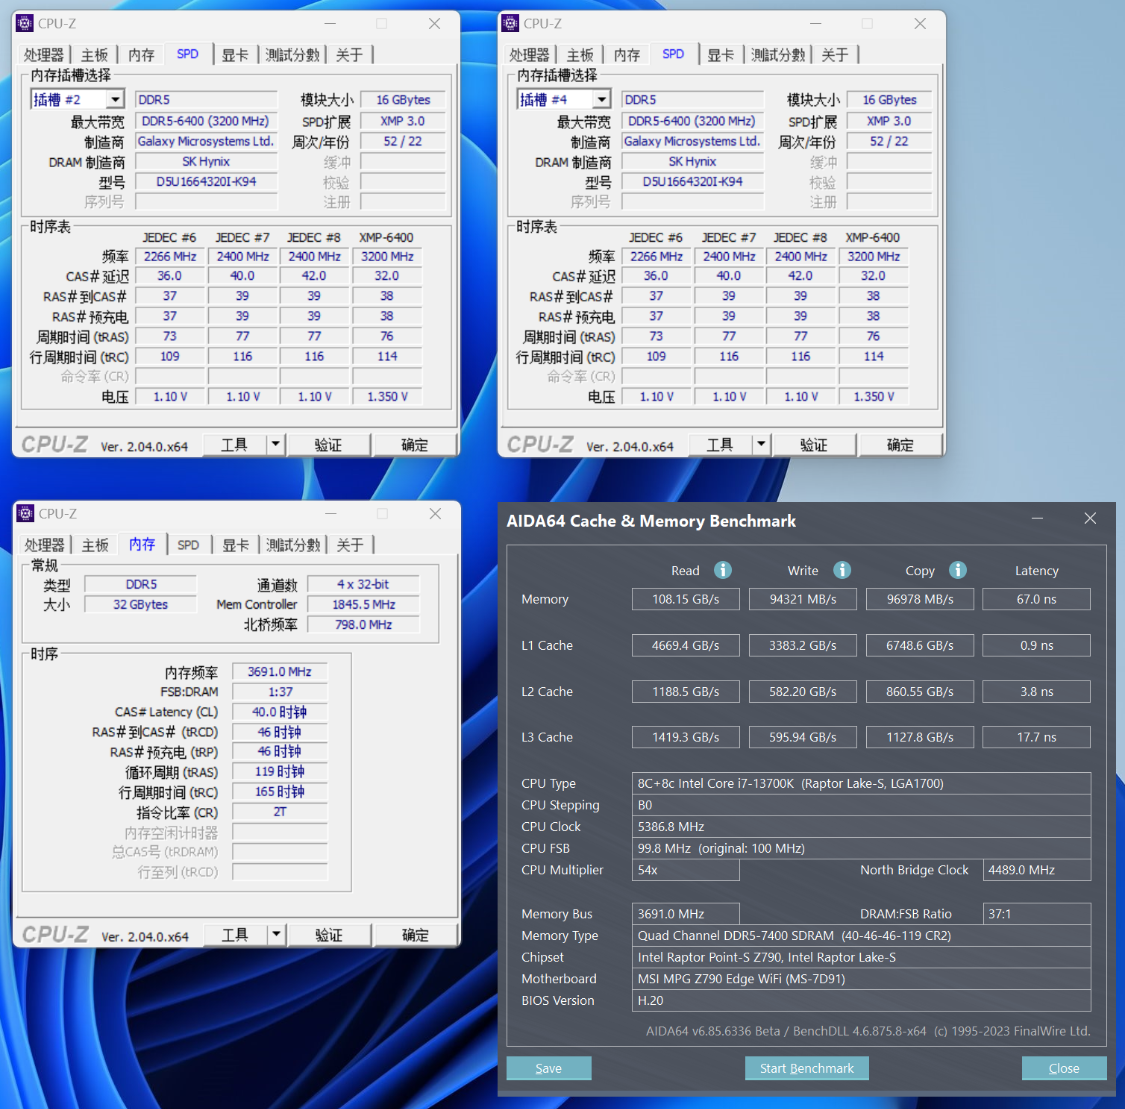
Task: Expand 工具 arrow in slot #4 CPU-Z window
Action: point(761,445)
